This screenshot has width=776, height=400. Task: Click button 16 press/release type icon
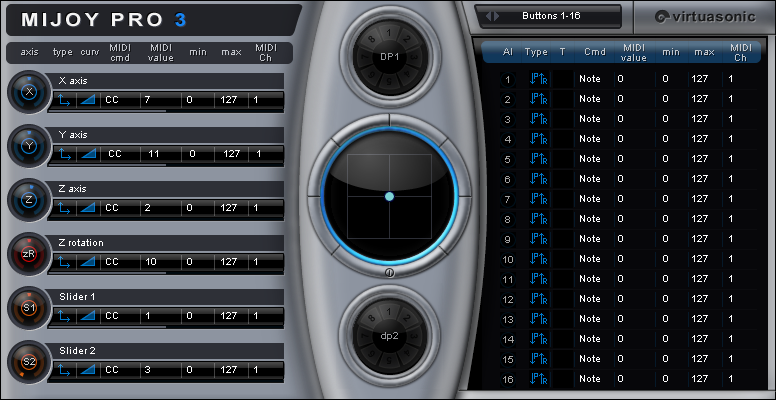pyautogui.click(x=538, y=379)
